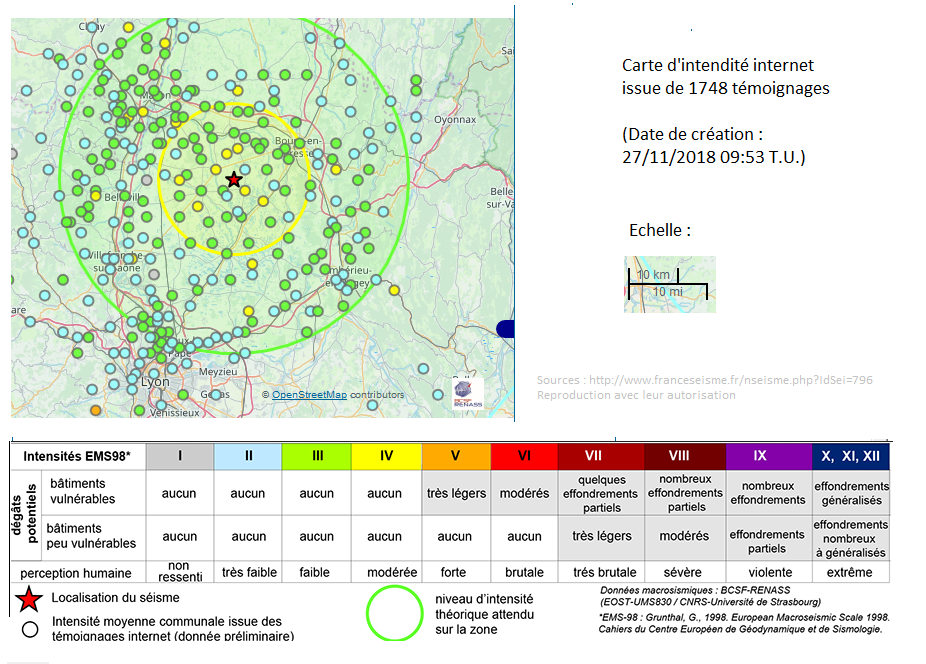The height and width of the screenshot is (664, 926).
Task: Select the green intensity III swatch
Action: (x=317, y=456)
